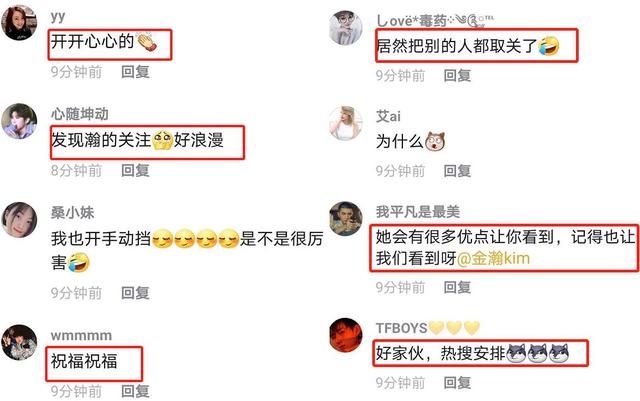Open 艾ai's profile avatar
This screenshot has height=401, width=640.
pyautogui.click(x=346, y=123)
